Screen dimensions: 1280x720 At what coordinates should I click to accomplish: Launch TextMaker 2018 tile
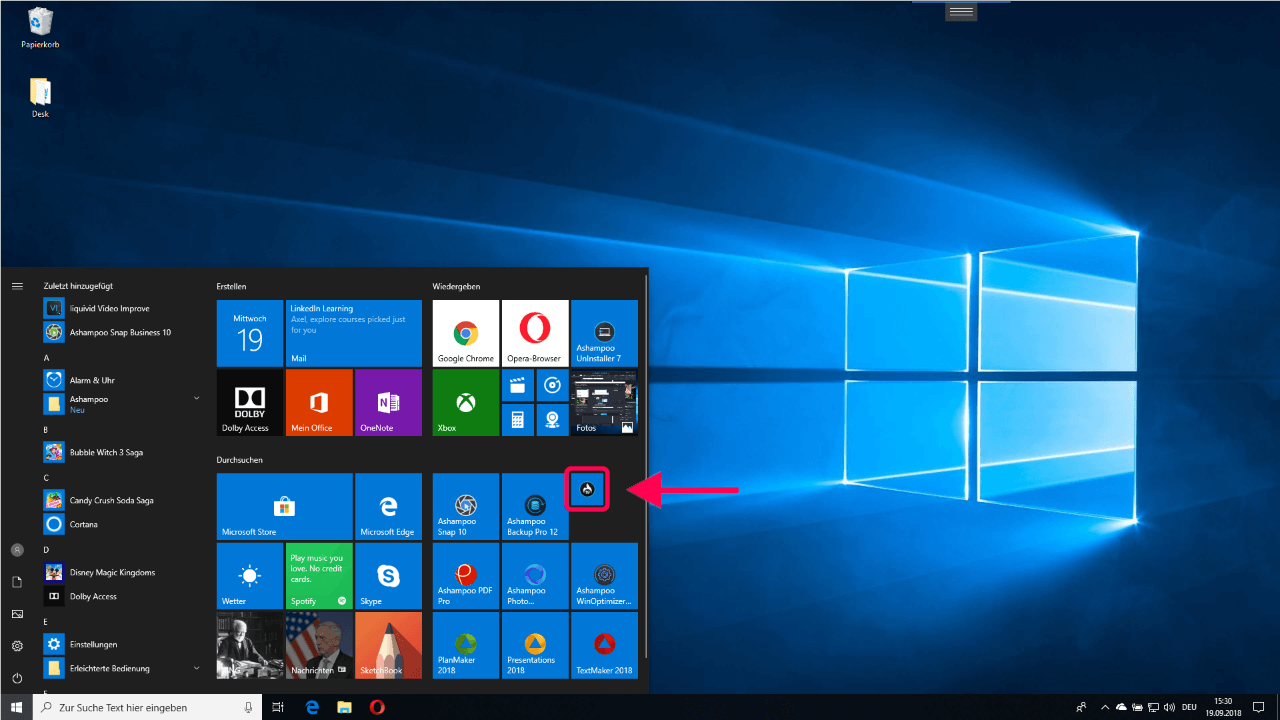point(604,646)
